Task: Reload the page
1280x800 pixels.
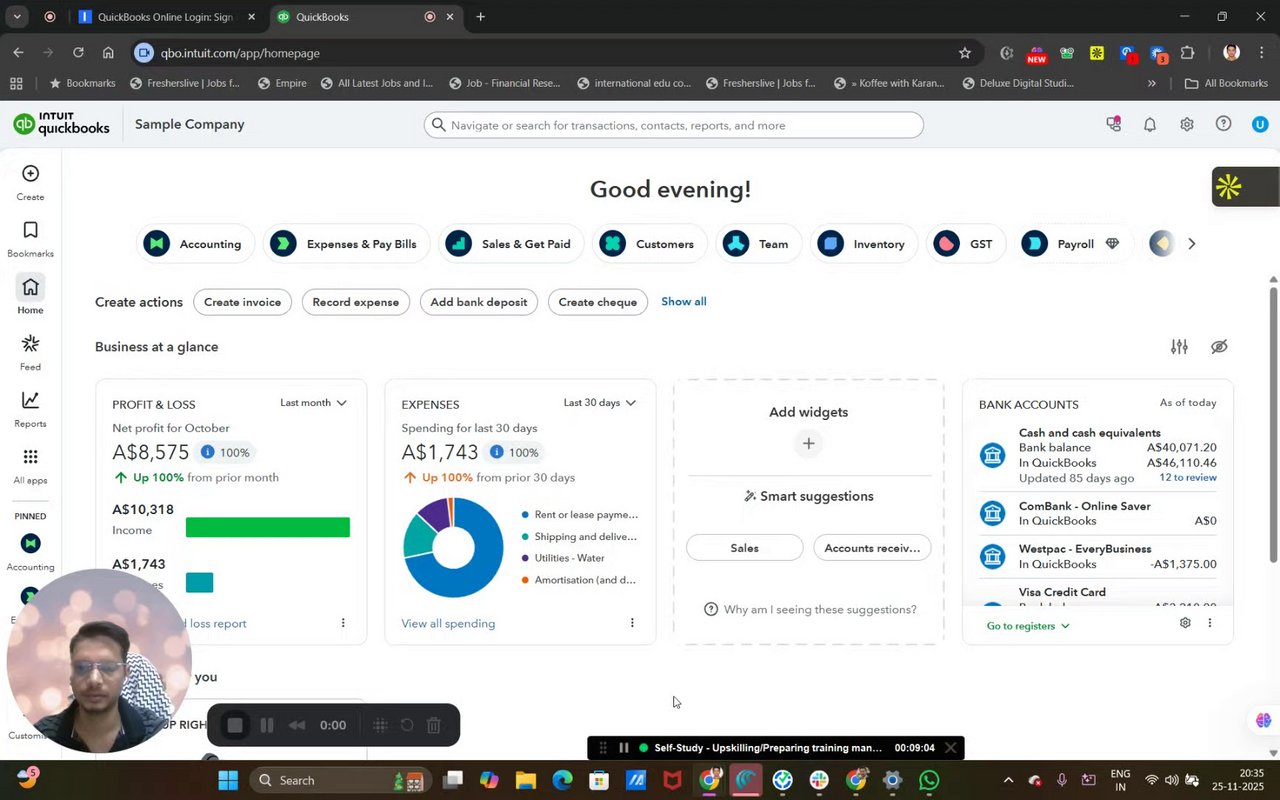Action: (x=78, y=53)
